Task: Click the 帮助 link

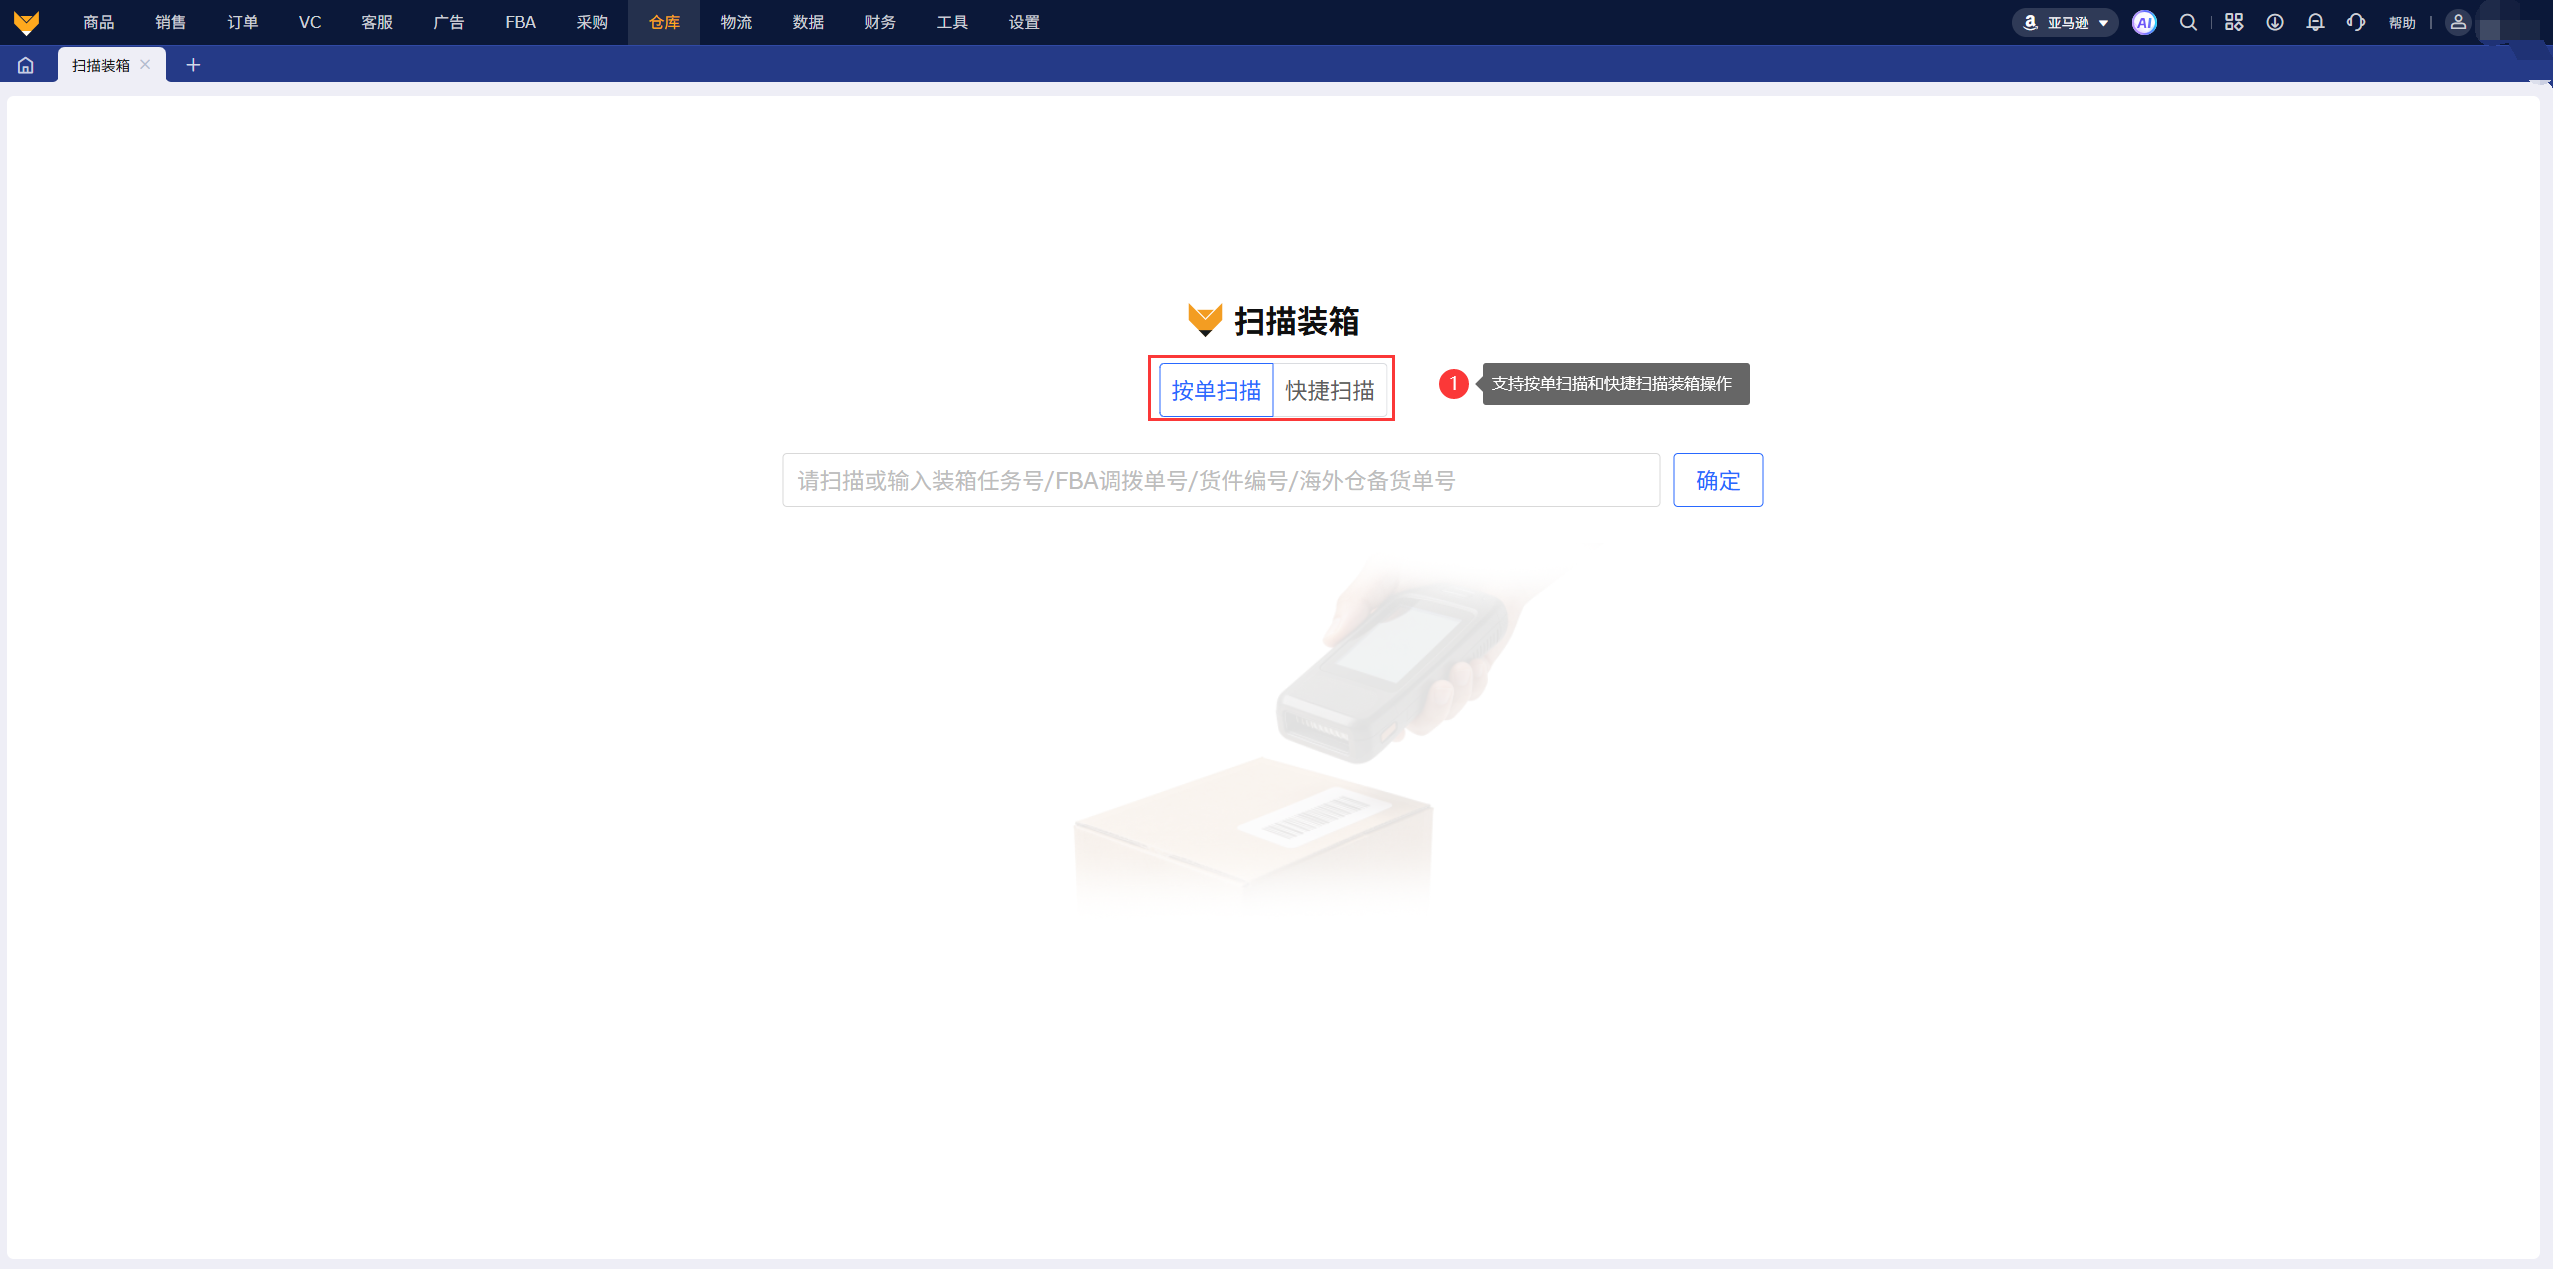Action: click(2401, 22)
